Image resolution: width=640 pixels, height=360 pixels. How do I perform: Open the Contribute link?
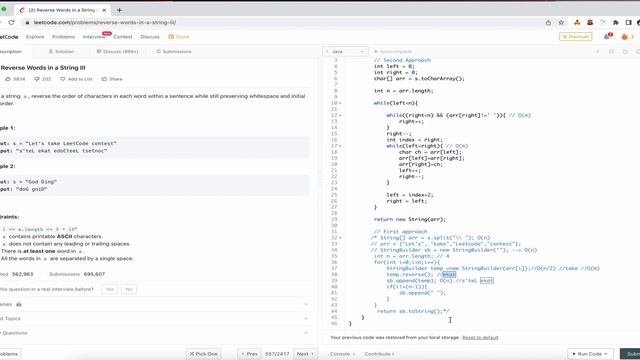point(379,354)
